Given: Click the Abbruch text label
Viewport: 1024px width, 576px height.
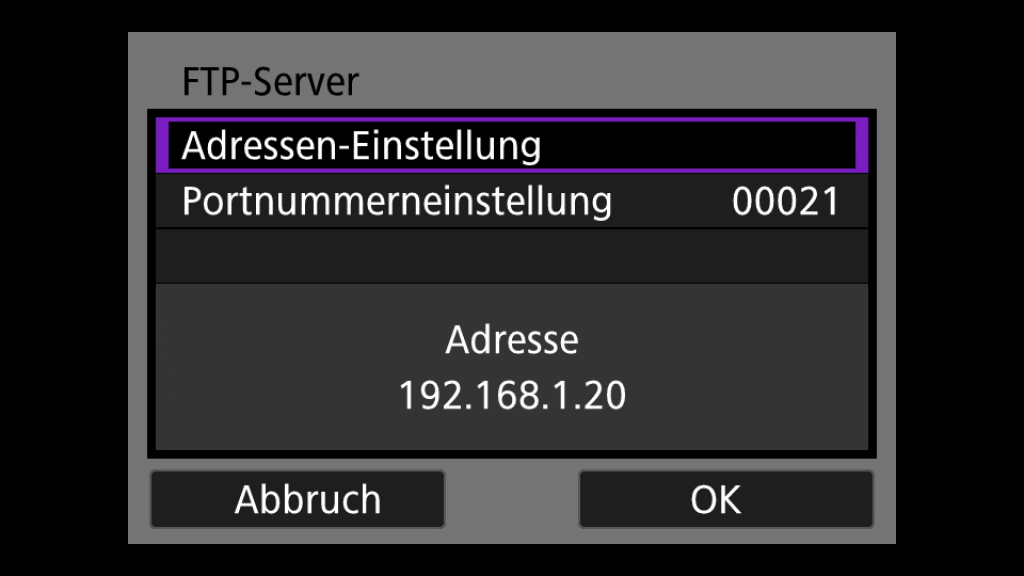Looking at the screenshot, I should (308, 500).
